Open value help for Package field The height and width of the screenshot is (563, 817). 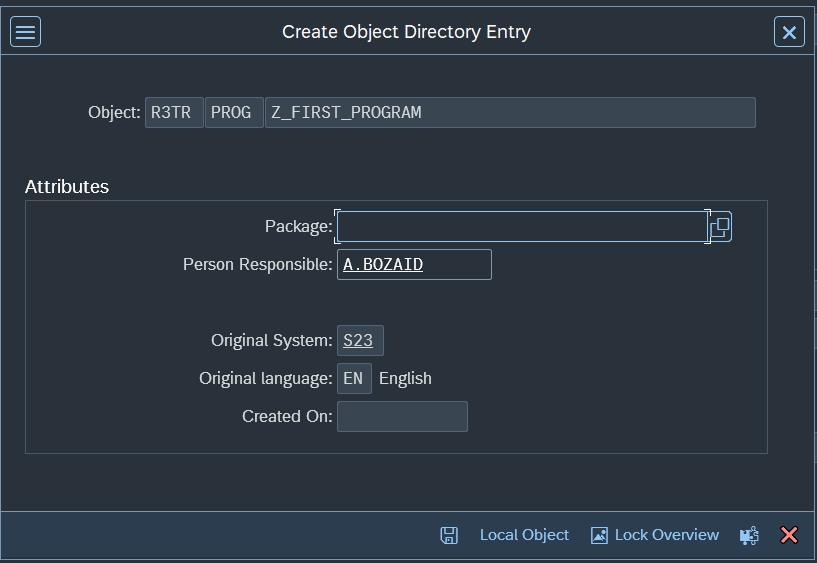(721, 227)
